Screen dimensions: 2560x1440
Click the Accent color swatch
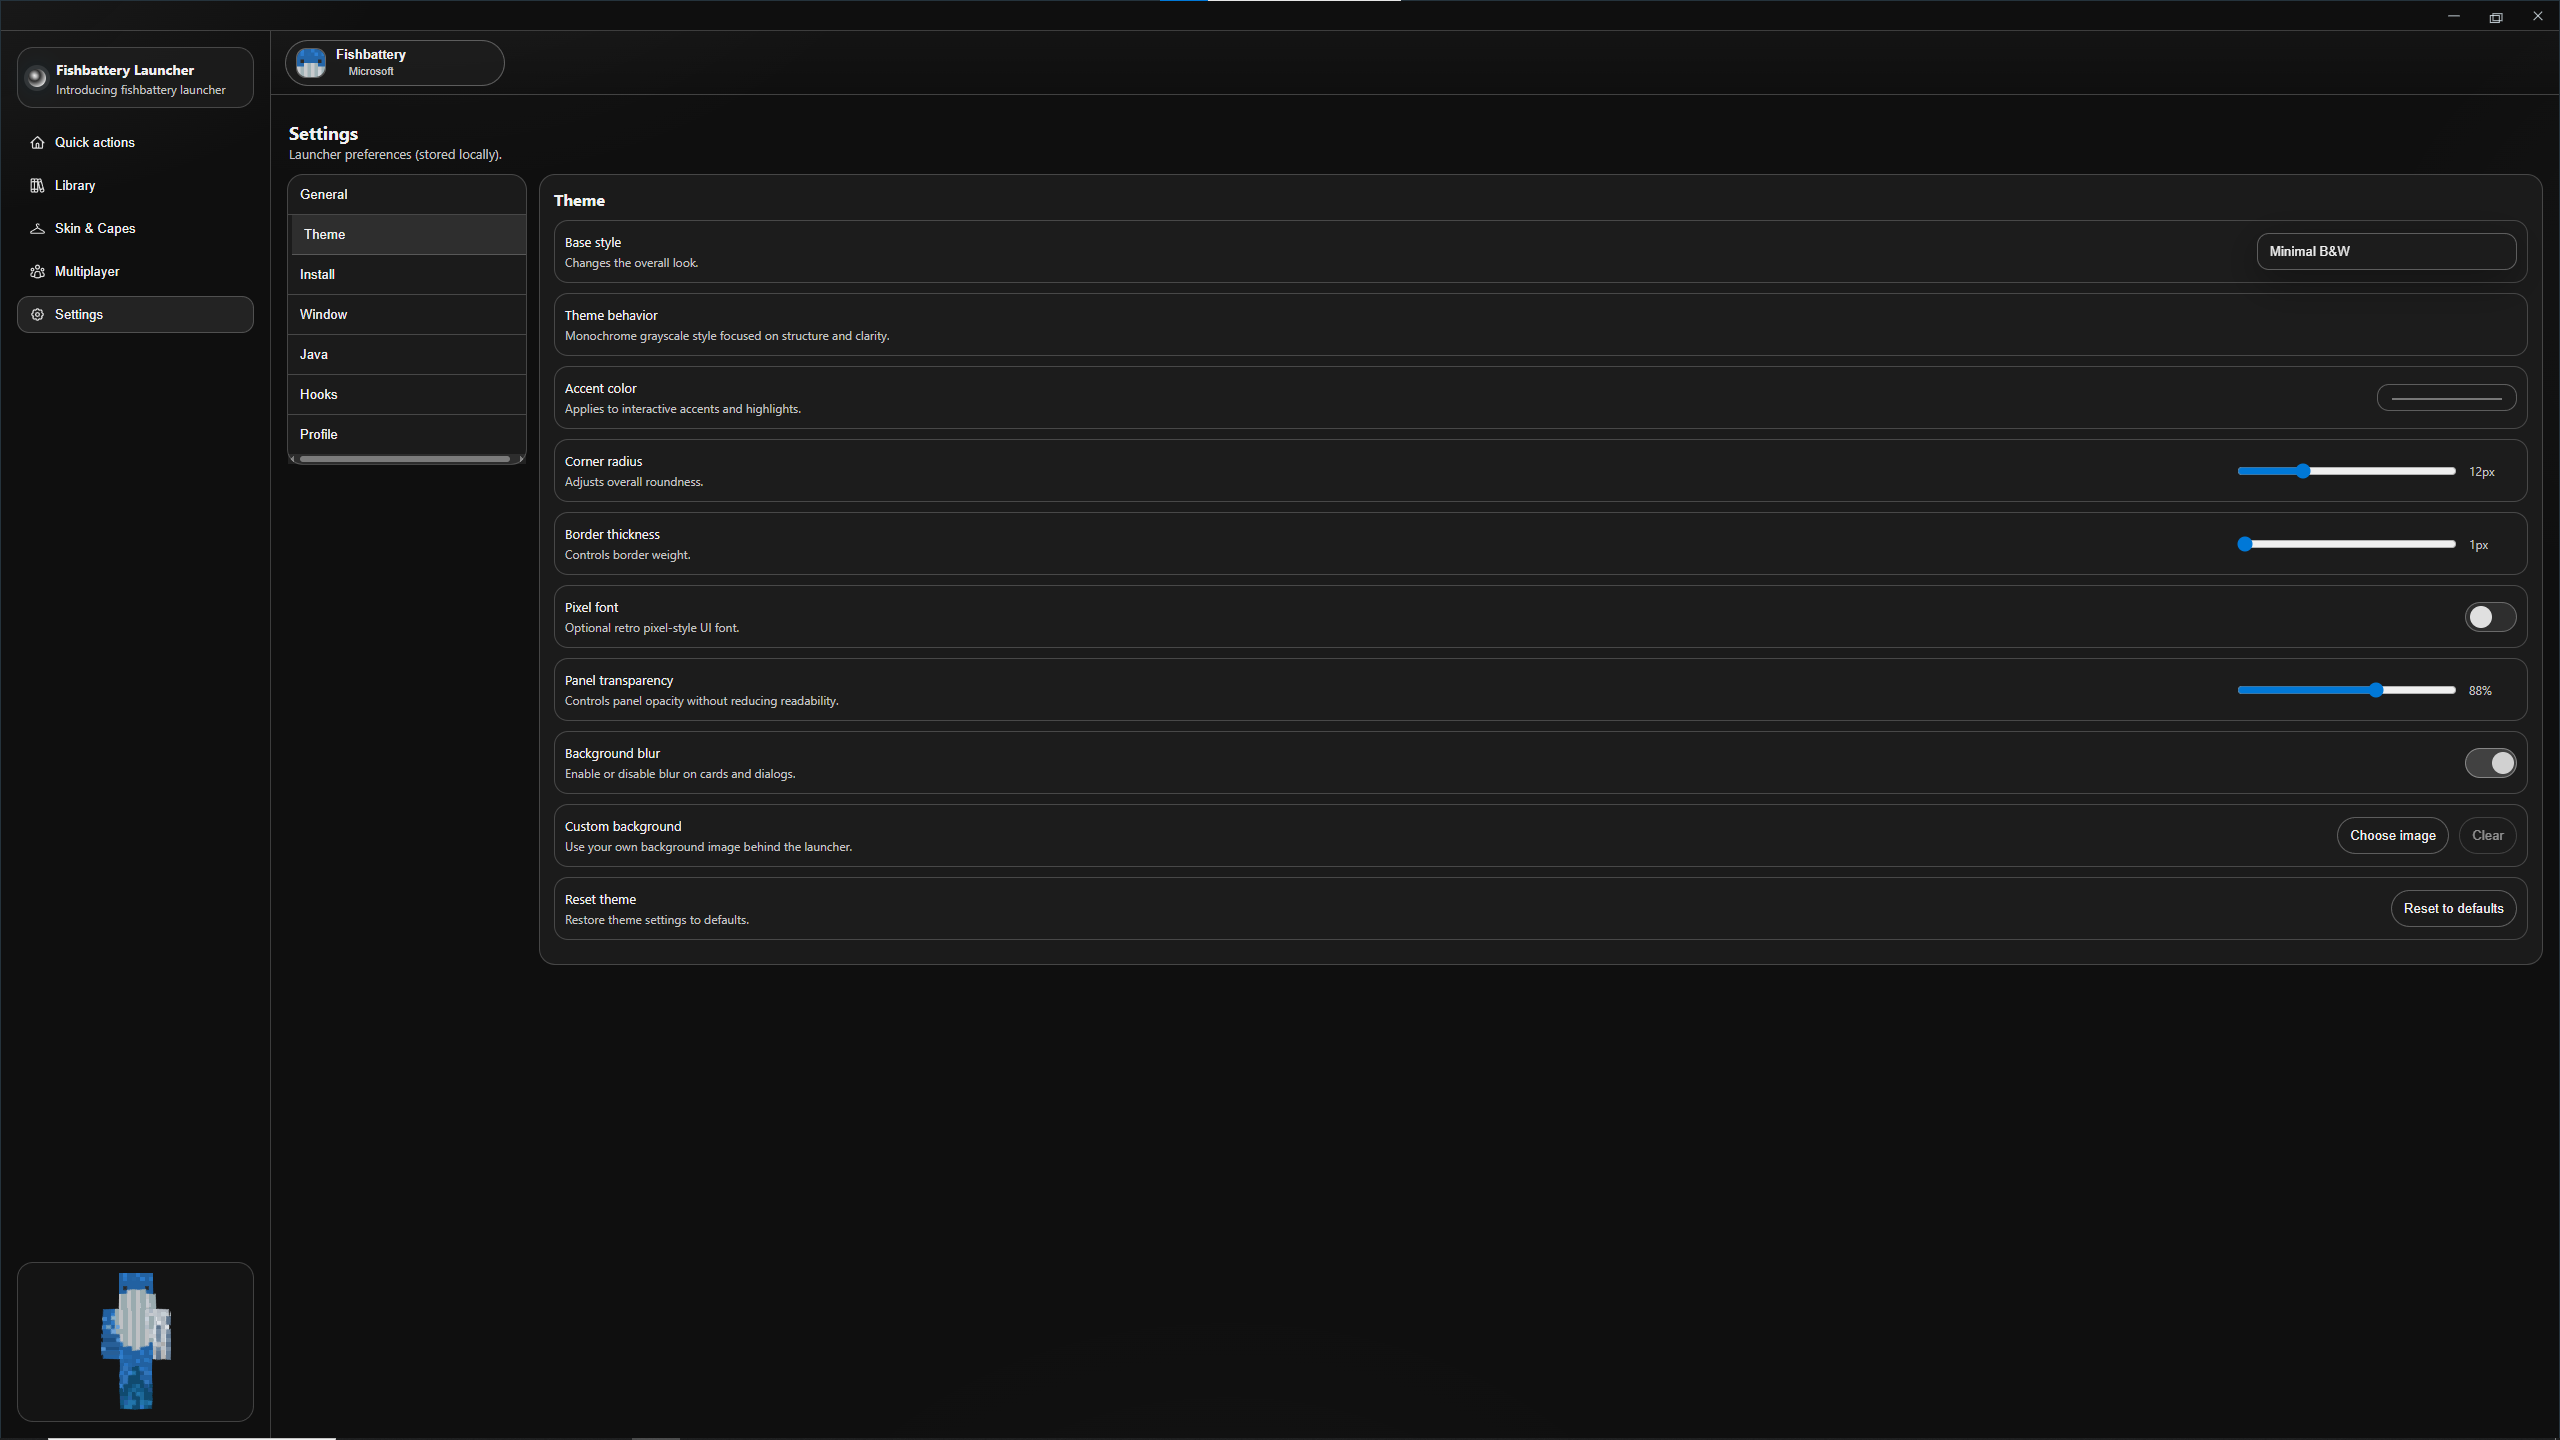[x=2446, y=397]
